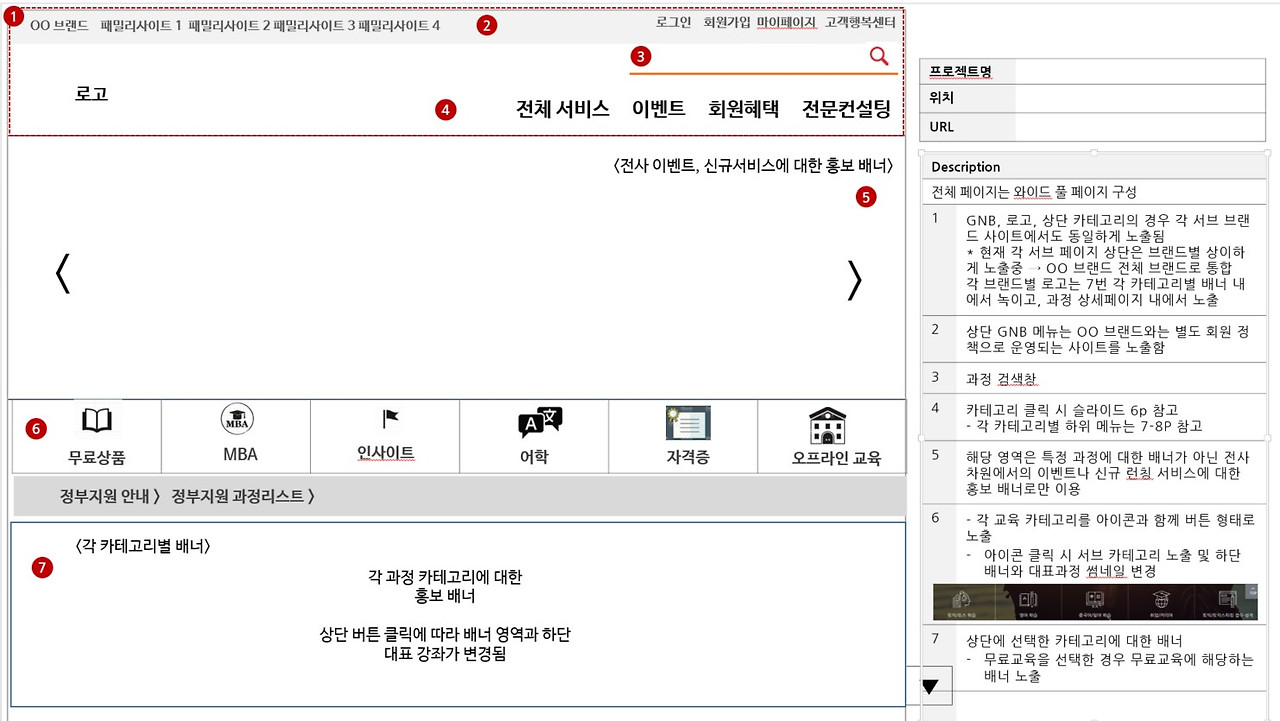This screenshot has height=721, width=1280.
Task: Click the 전사 이벤트 홍보 배너 caption
Action: pyautogui.click(x=752, y=165)
